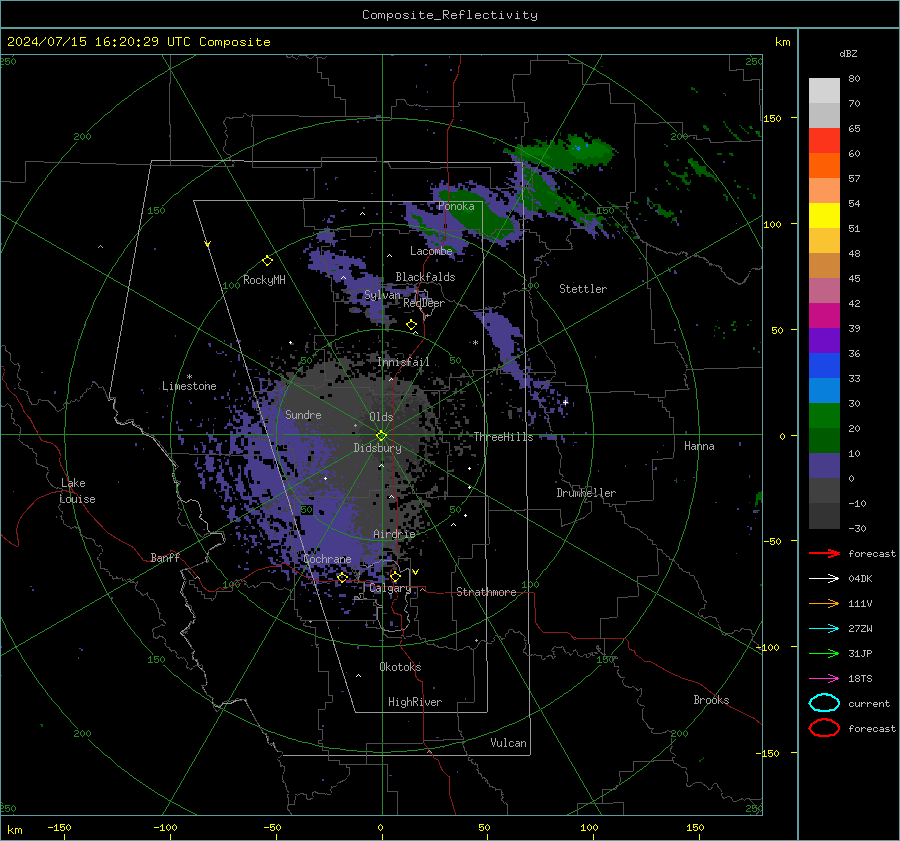This screenshot has width=900, height=841.
Task: Click the white plus marker west of Hanna
Action: (x=565, y=402)
